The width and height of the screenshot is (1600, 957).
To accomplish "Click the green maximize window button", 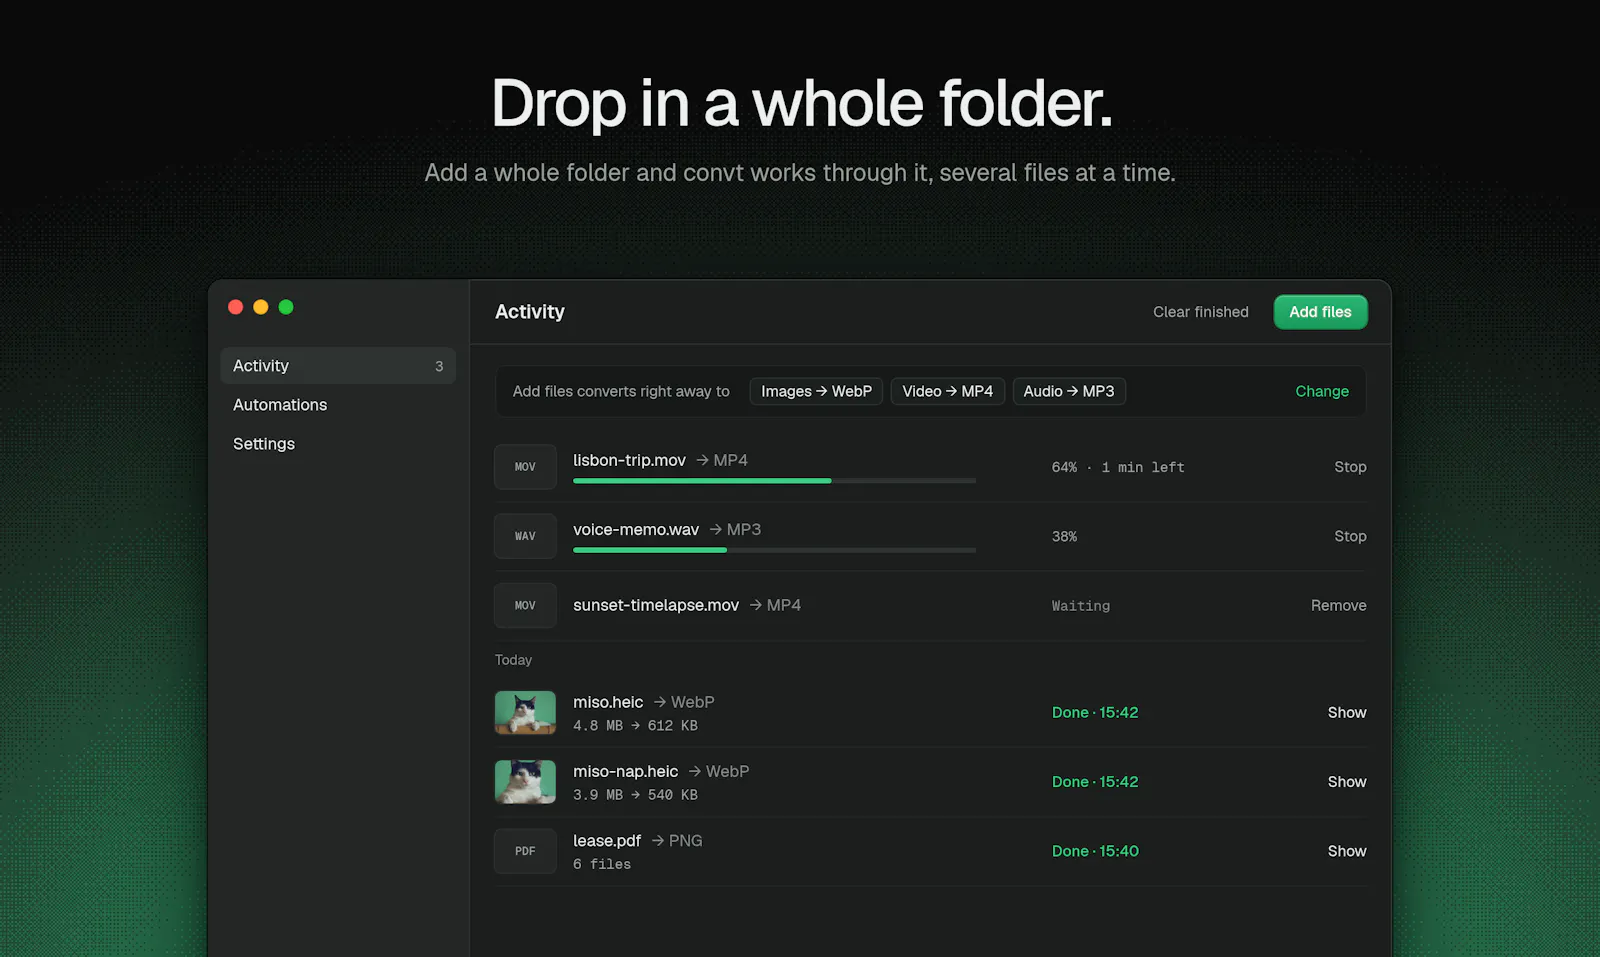I will [286, 307].
